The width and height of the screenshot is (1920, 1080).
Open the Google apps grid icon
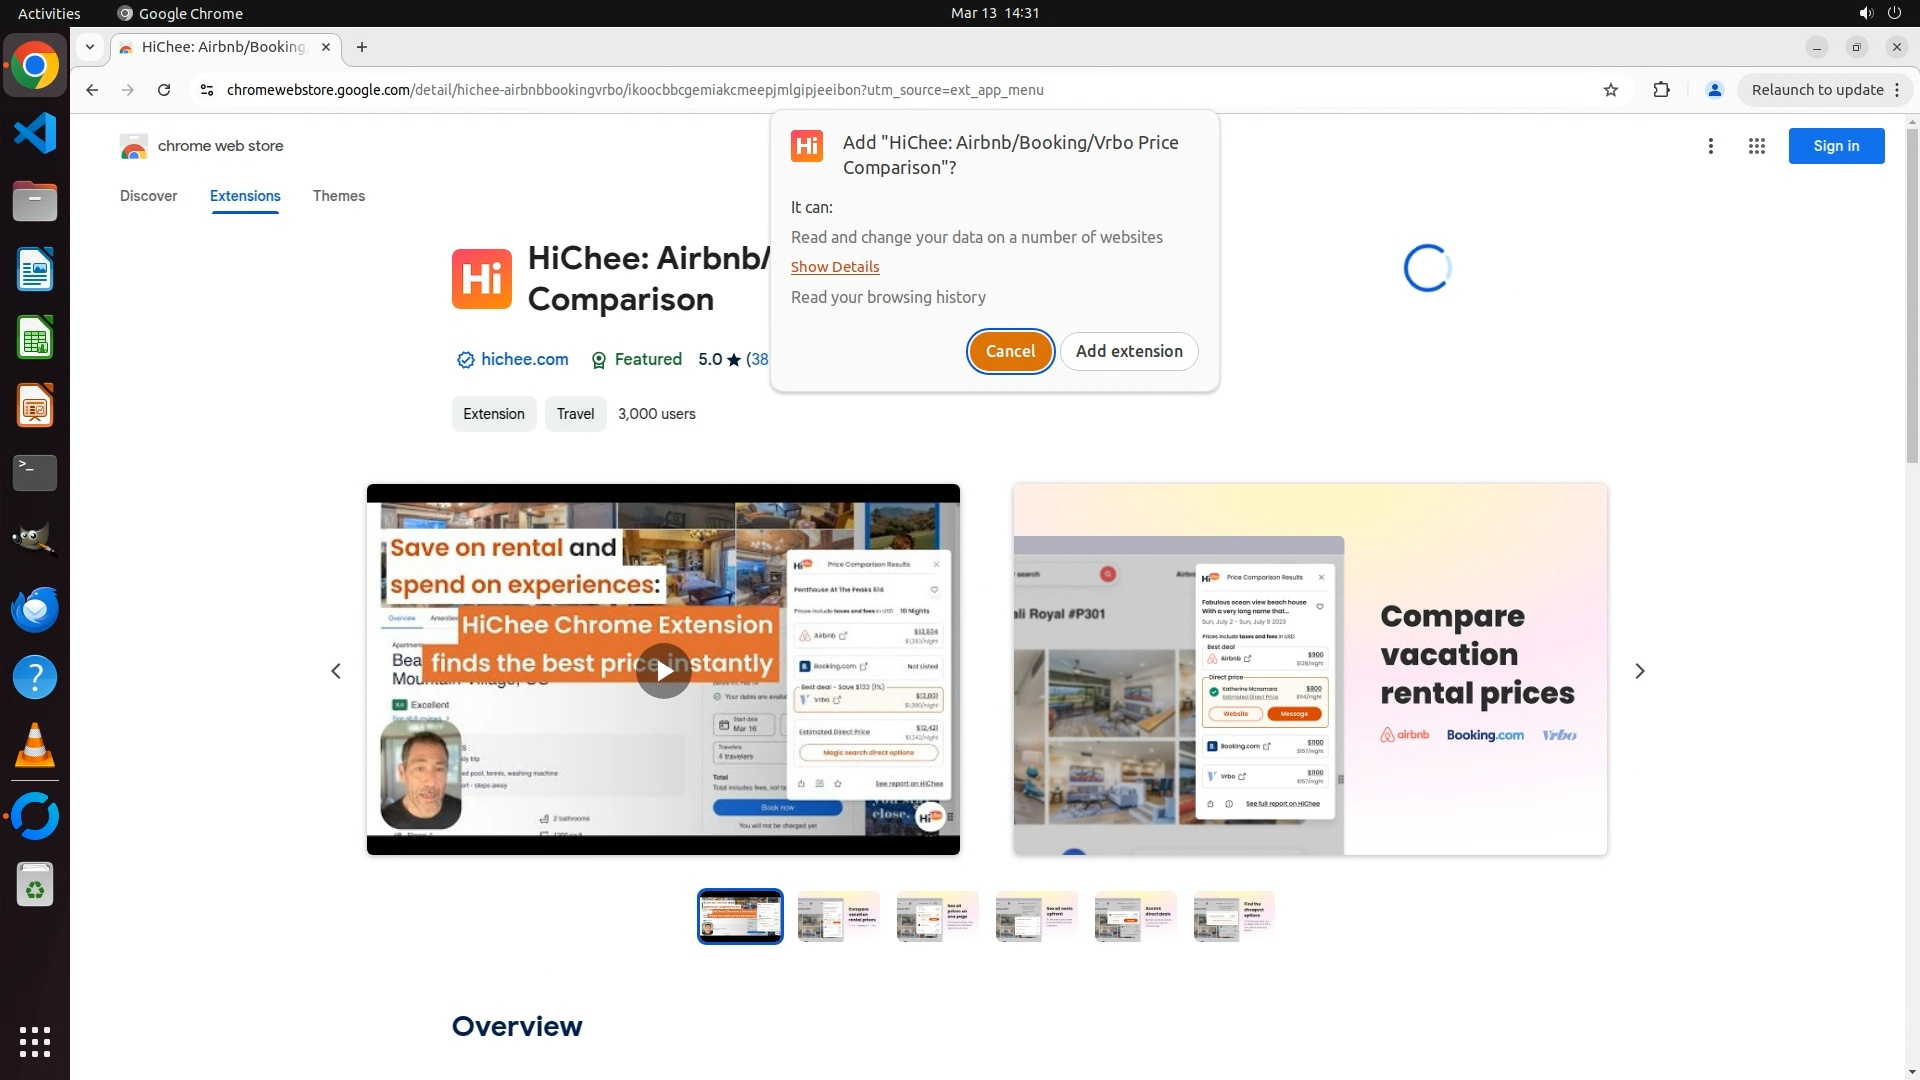tap(1756, 146)
